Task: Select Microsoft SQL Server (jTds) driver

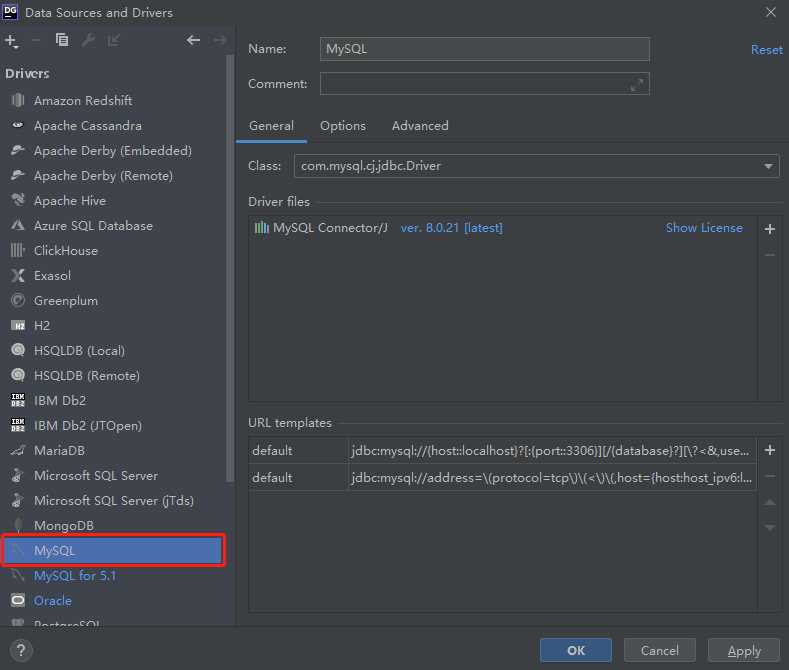Action: (113, 500)
